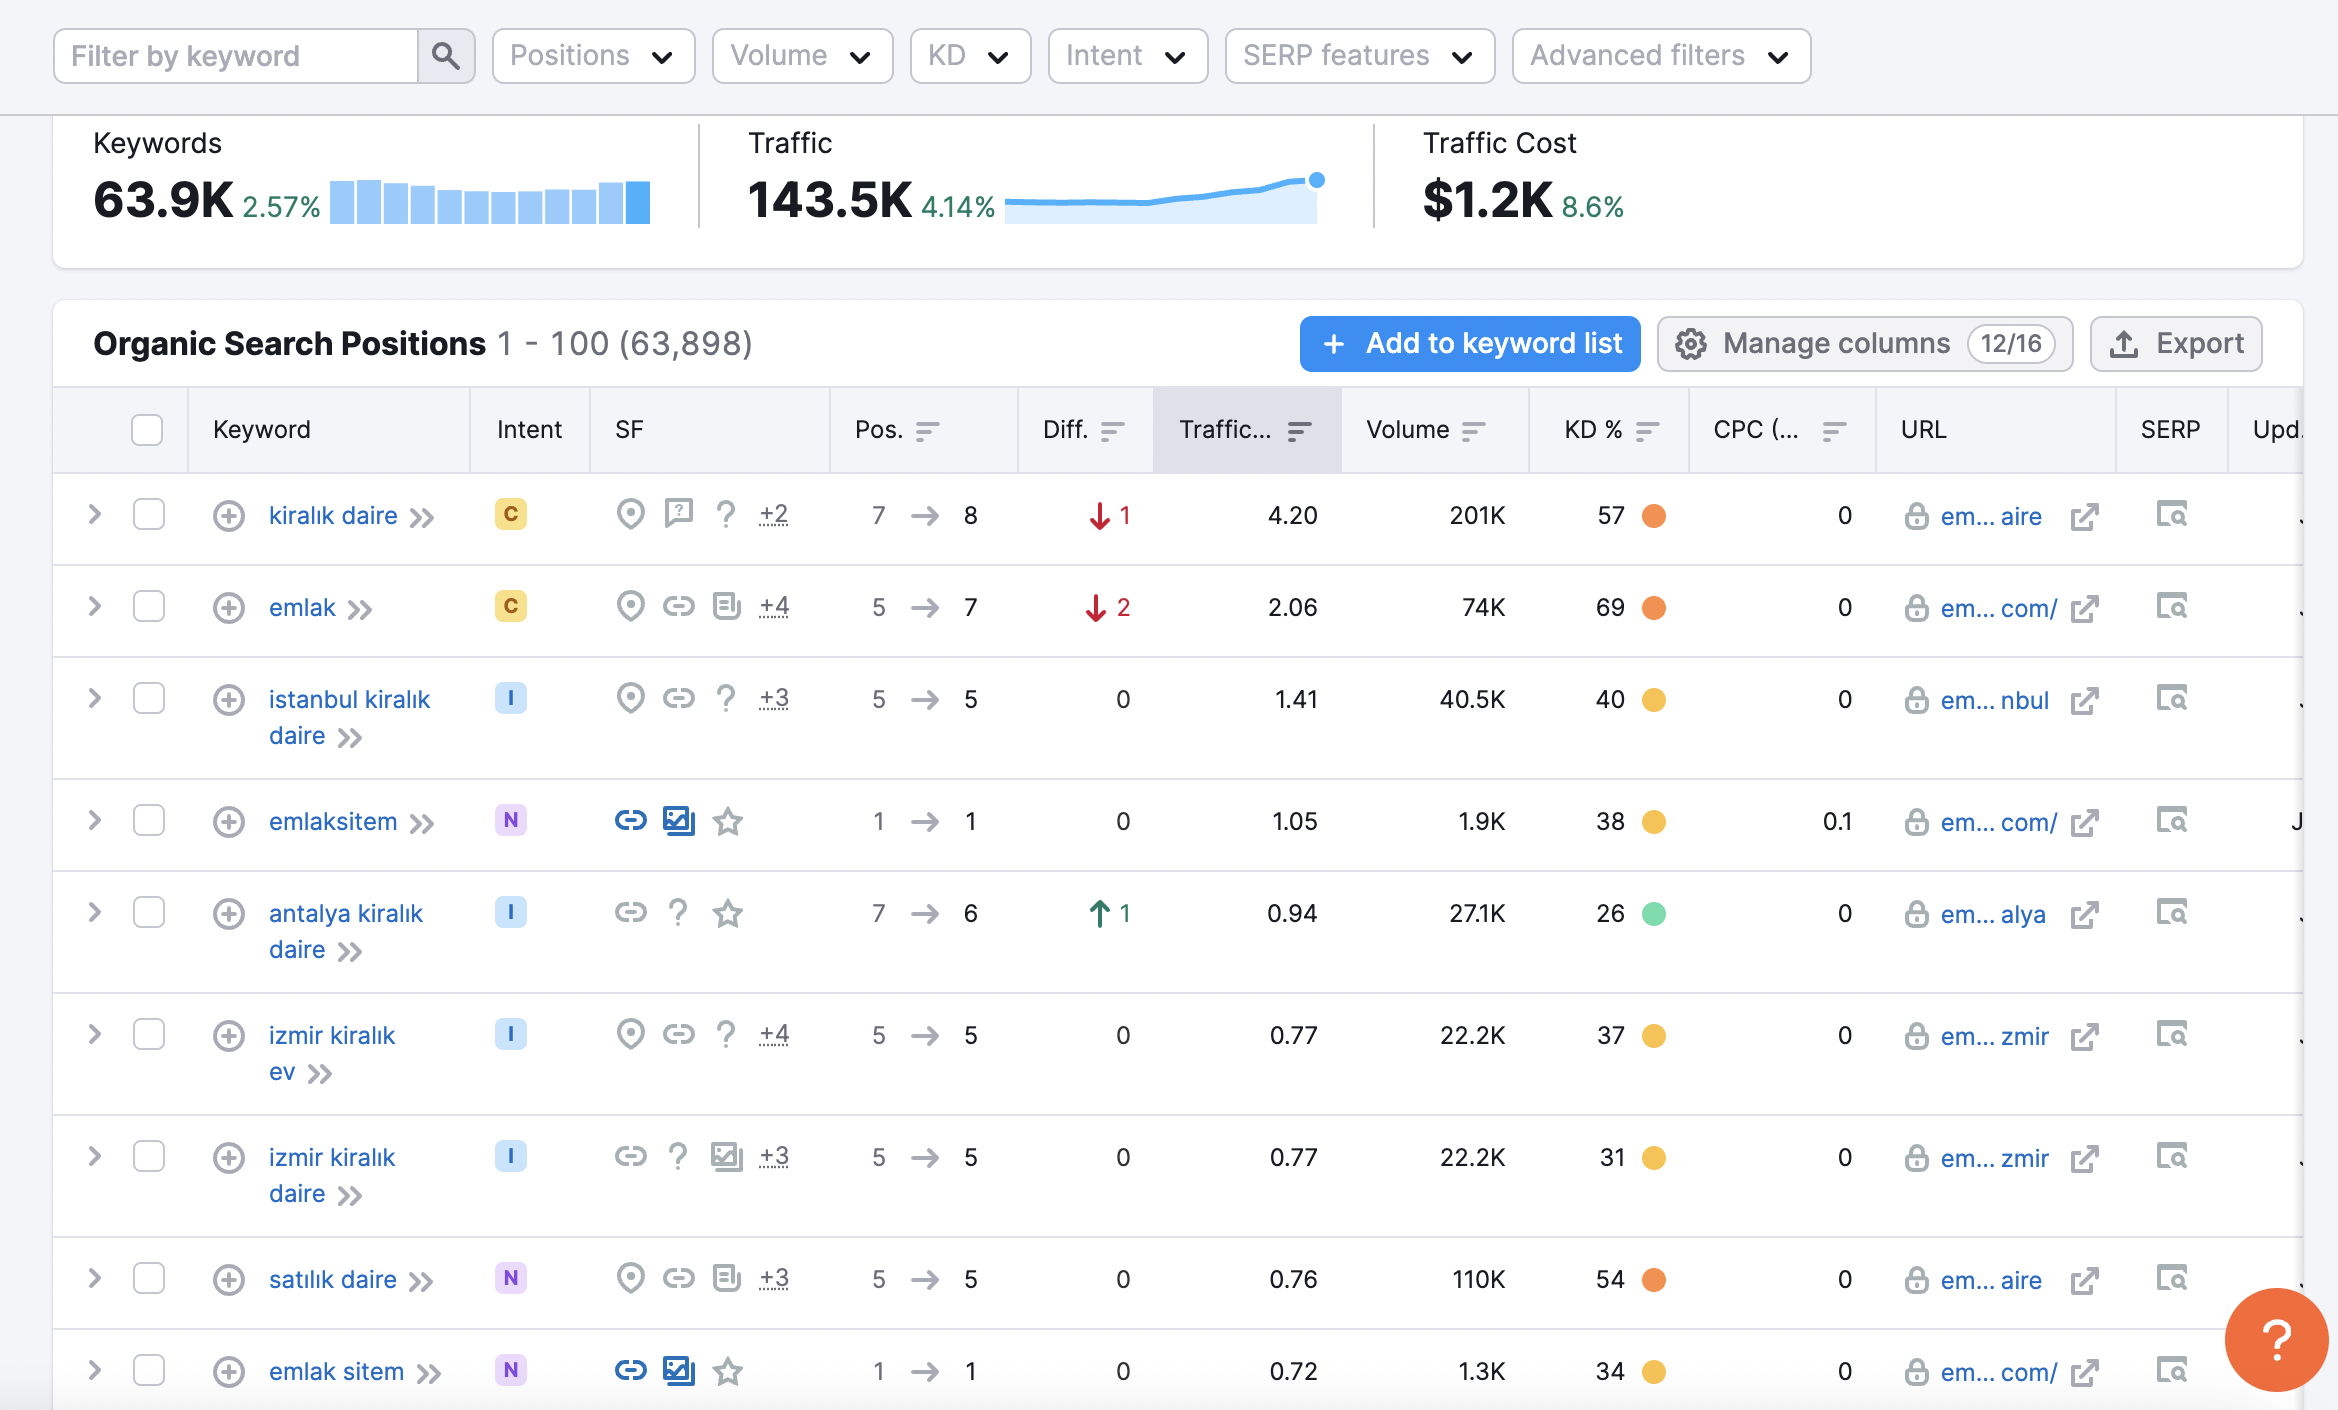Click the keyword search magnifier icon
The height and width of the screenshot is (1410, 2338).
(x=446, y=56)
